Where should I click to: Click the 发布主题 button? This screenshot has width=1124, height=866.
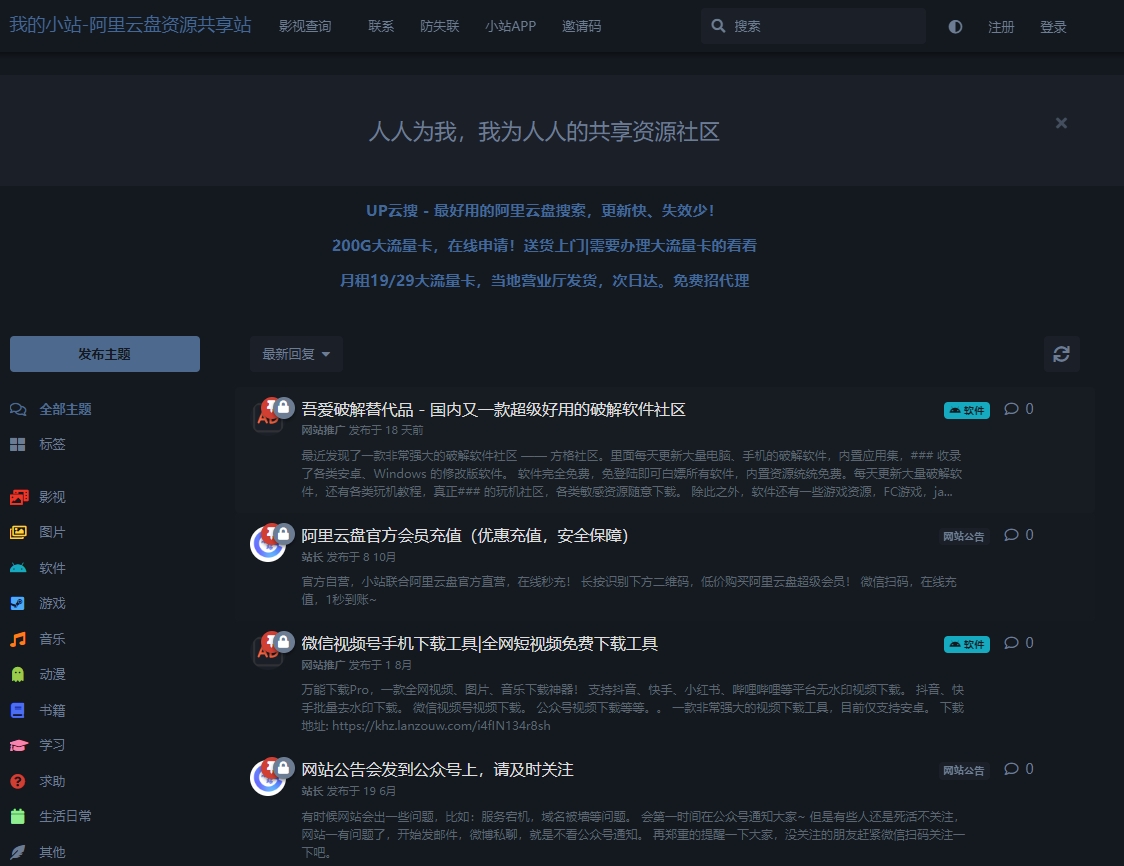point(104,353)
